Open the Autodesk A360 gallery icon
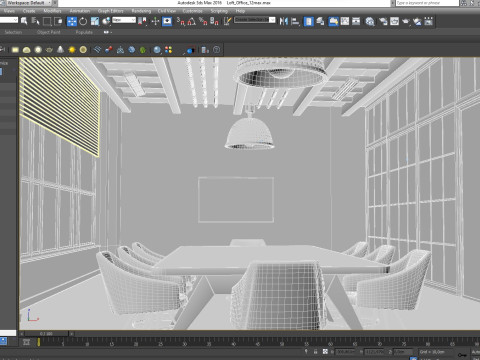The image size is (480, 360). 429,22
